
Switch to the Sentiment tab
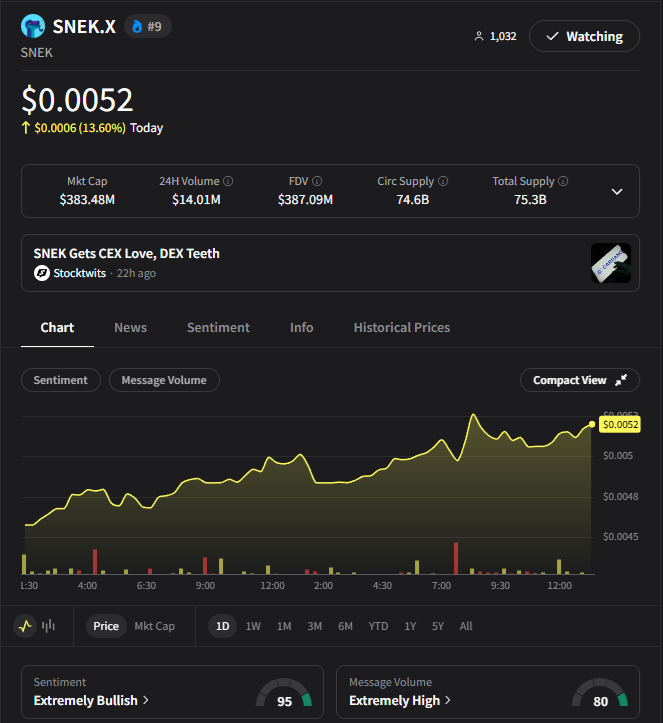pos(218,327)
